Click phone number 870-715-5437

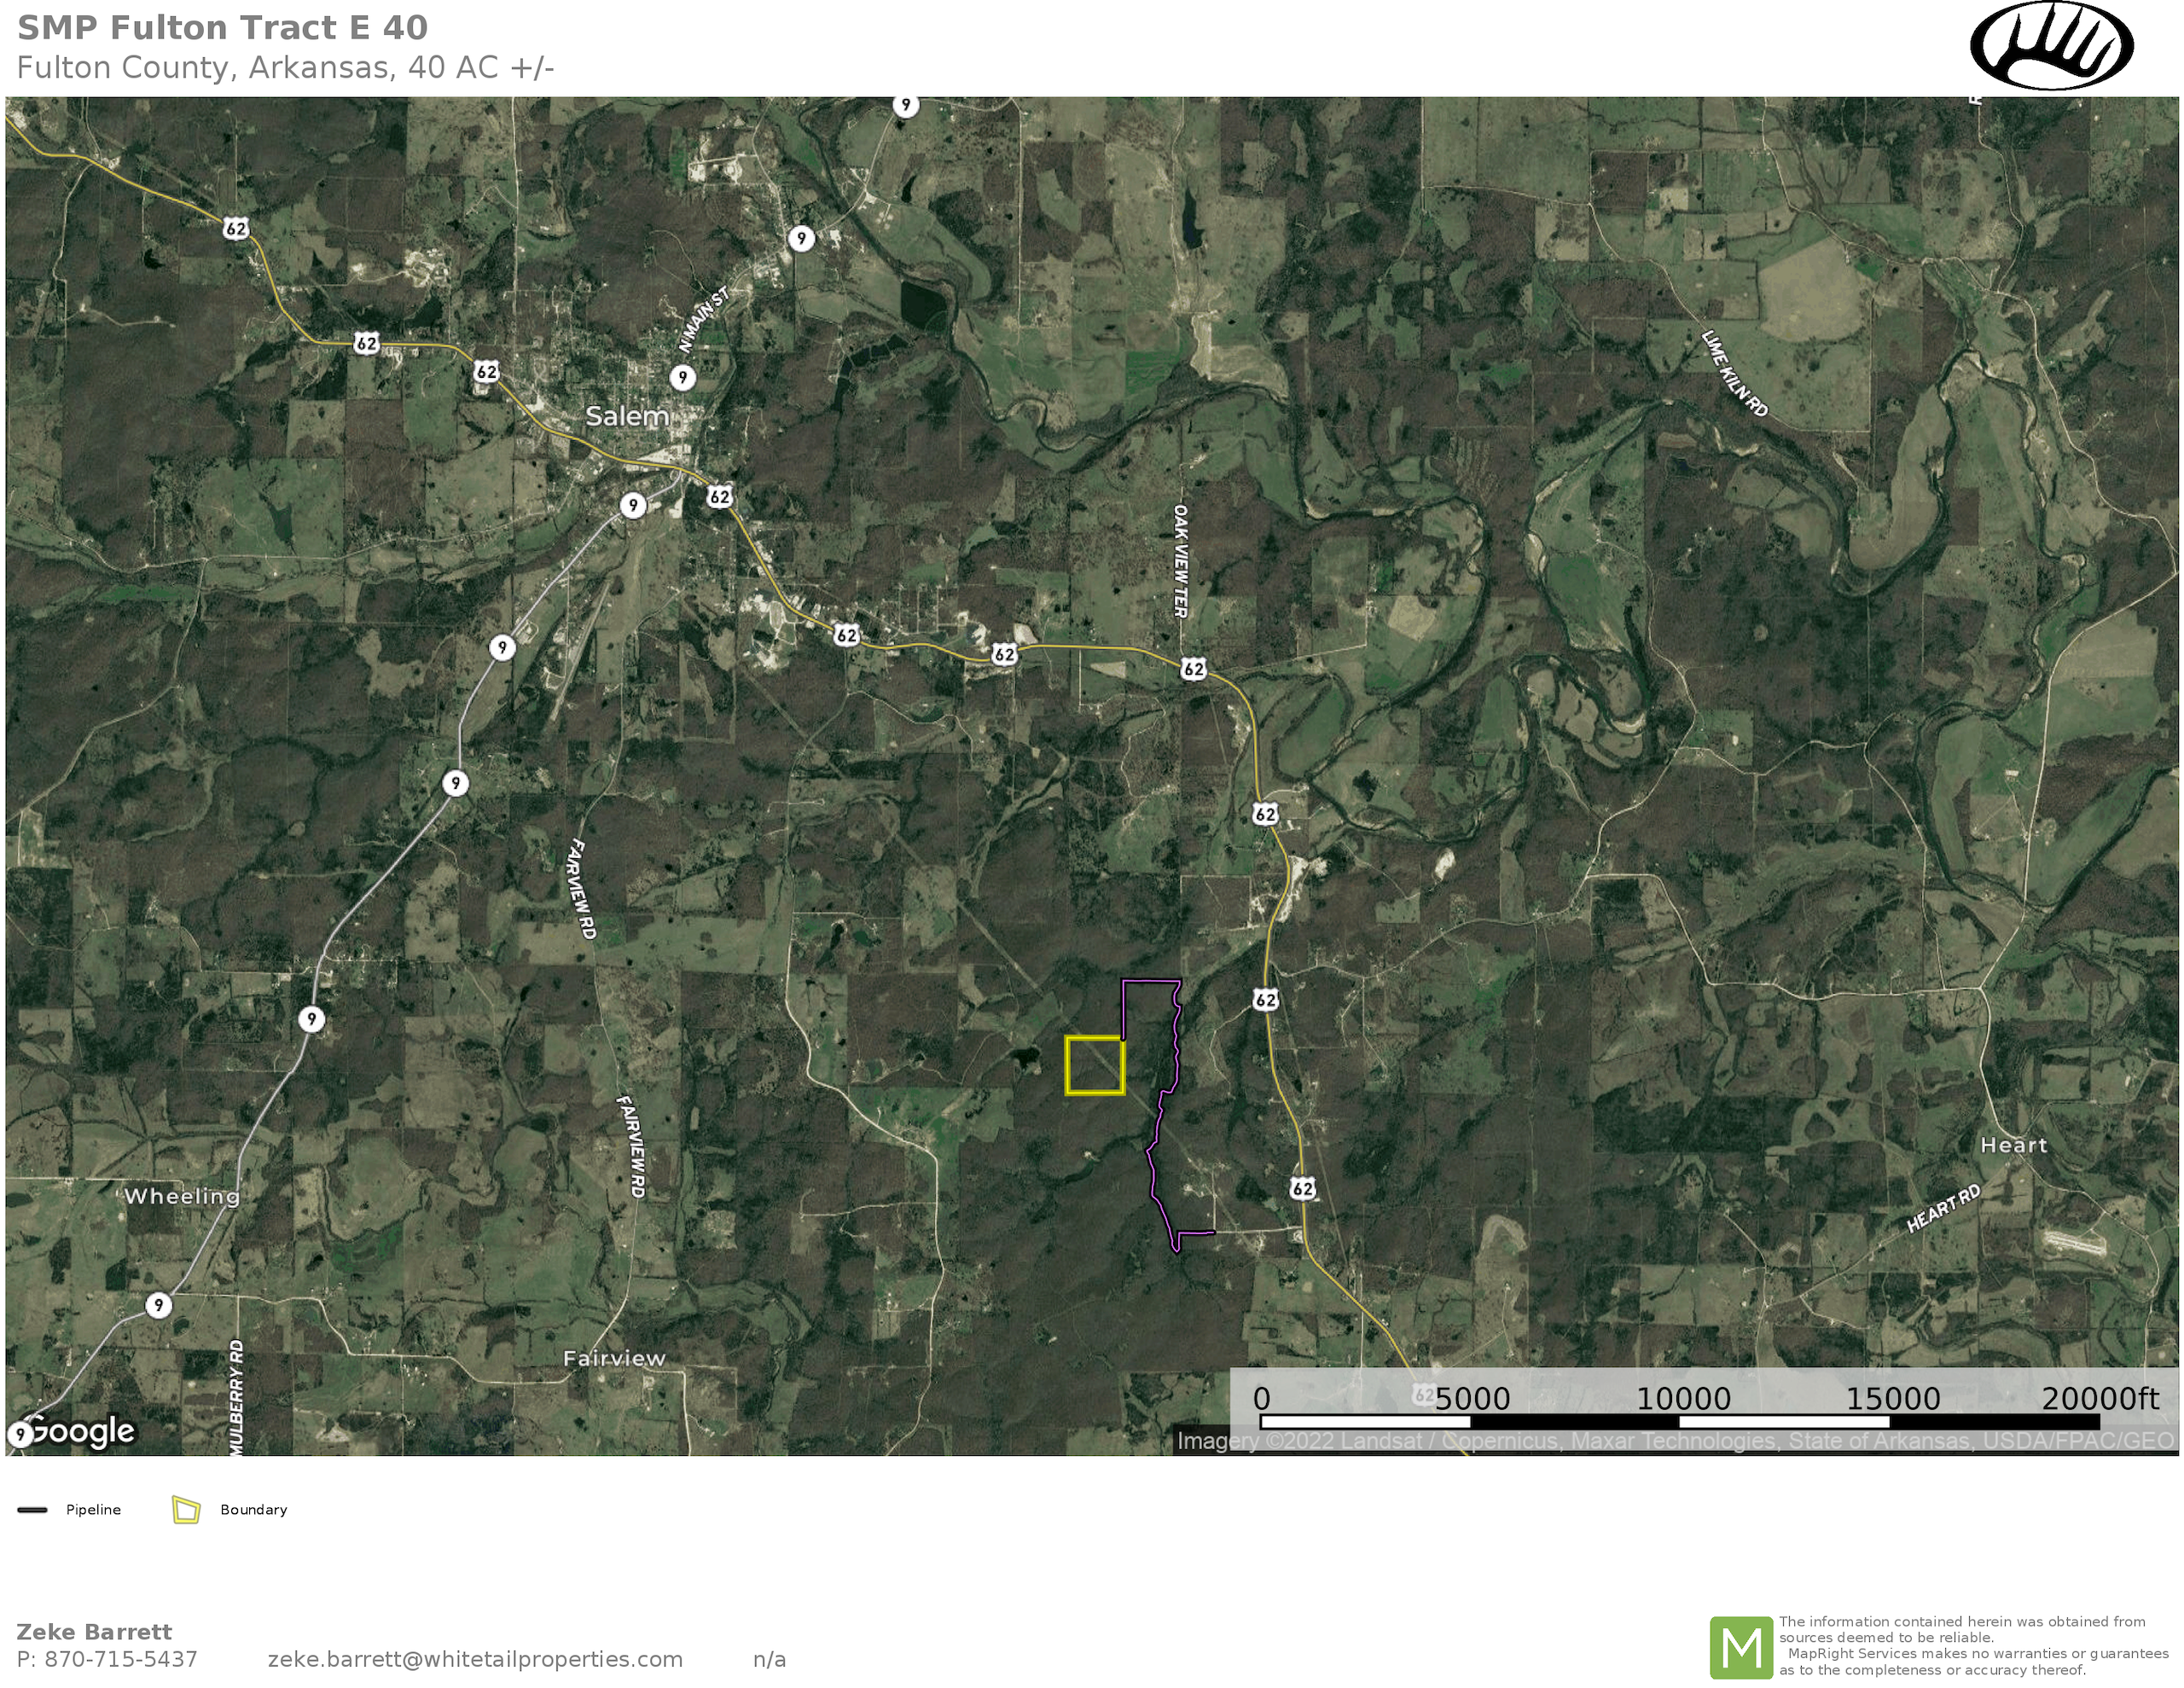121,1659
